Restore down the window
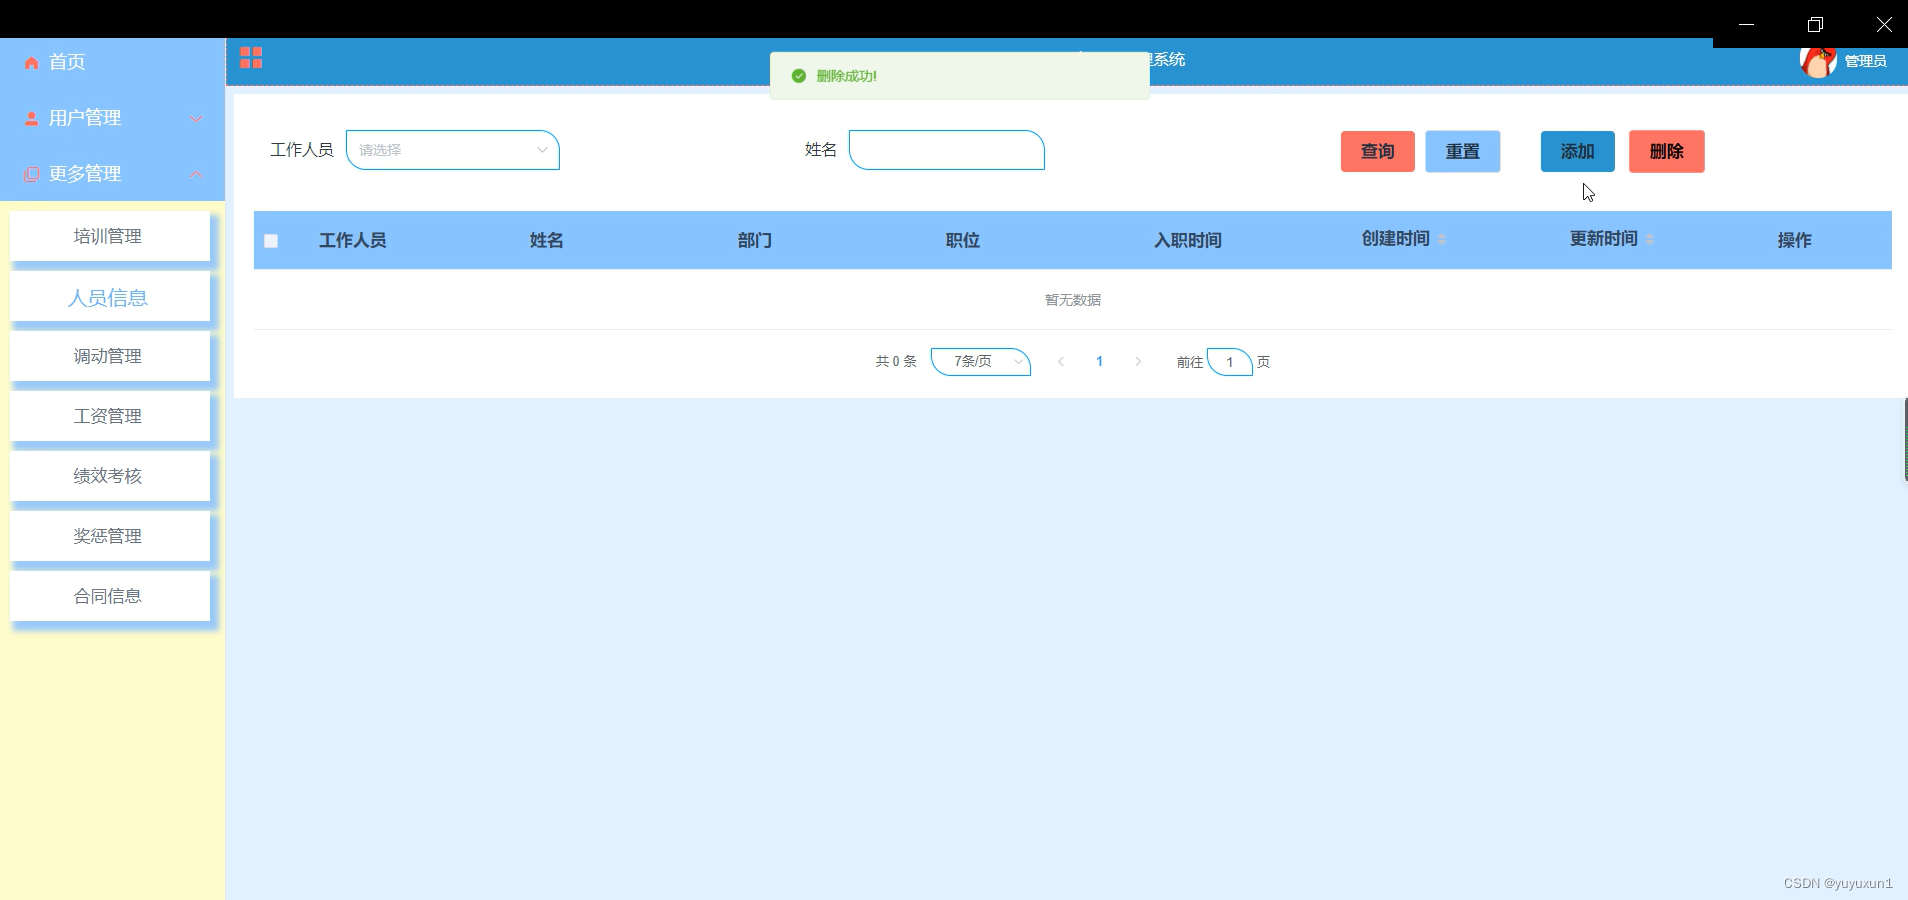The image size is (1908, 900). (1815, 24)
